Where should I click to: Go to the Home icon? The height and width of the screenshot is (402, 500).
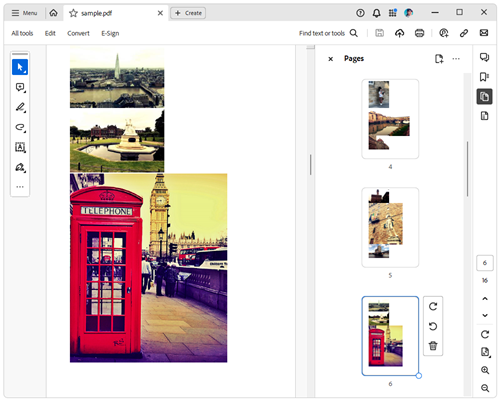coord(53,13)
